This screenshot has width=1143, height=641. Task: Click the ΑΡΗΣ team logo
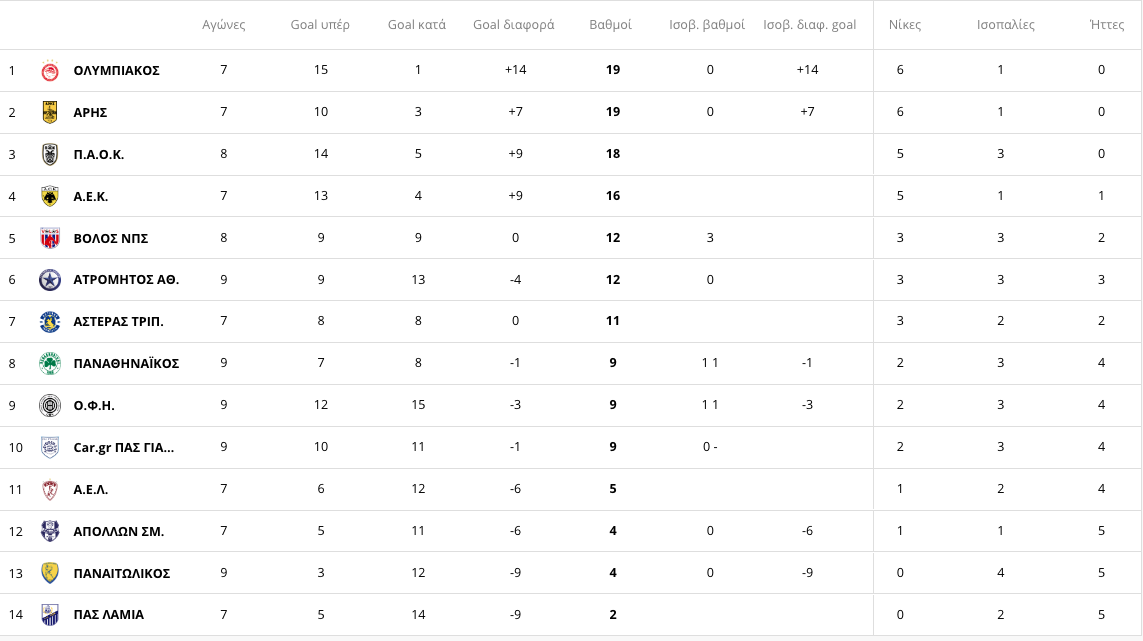(50, 112)
